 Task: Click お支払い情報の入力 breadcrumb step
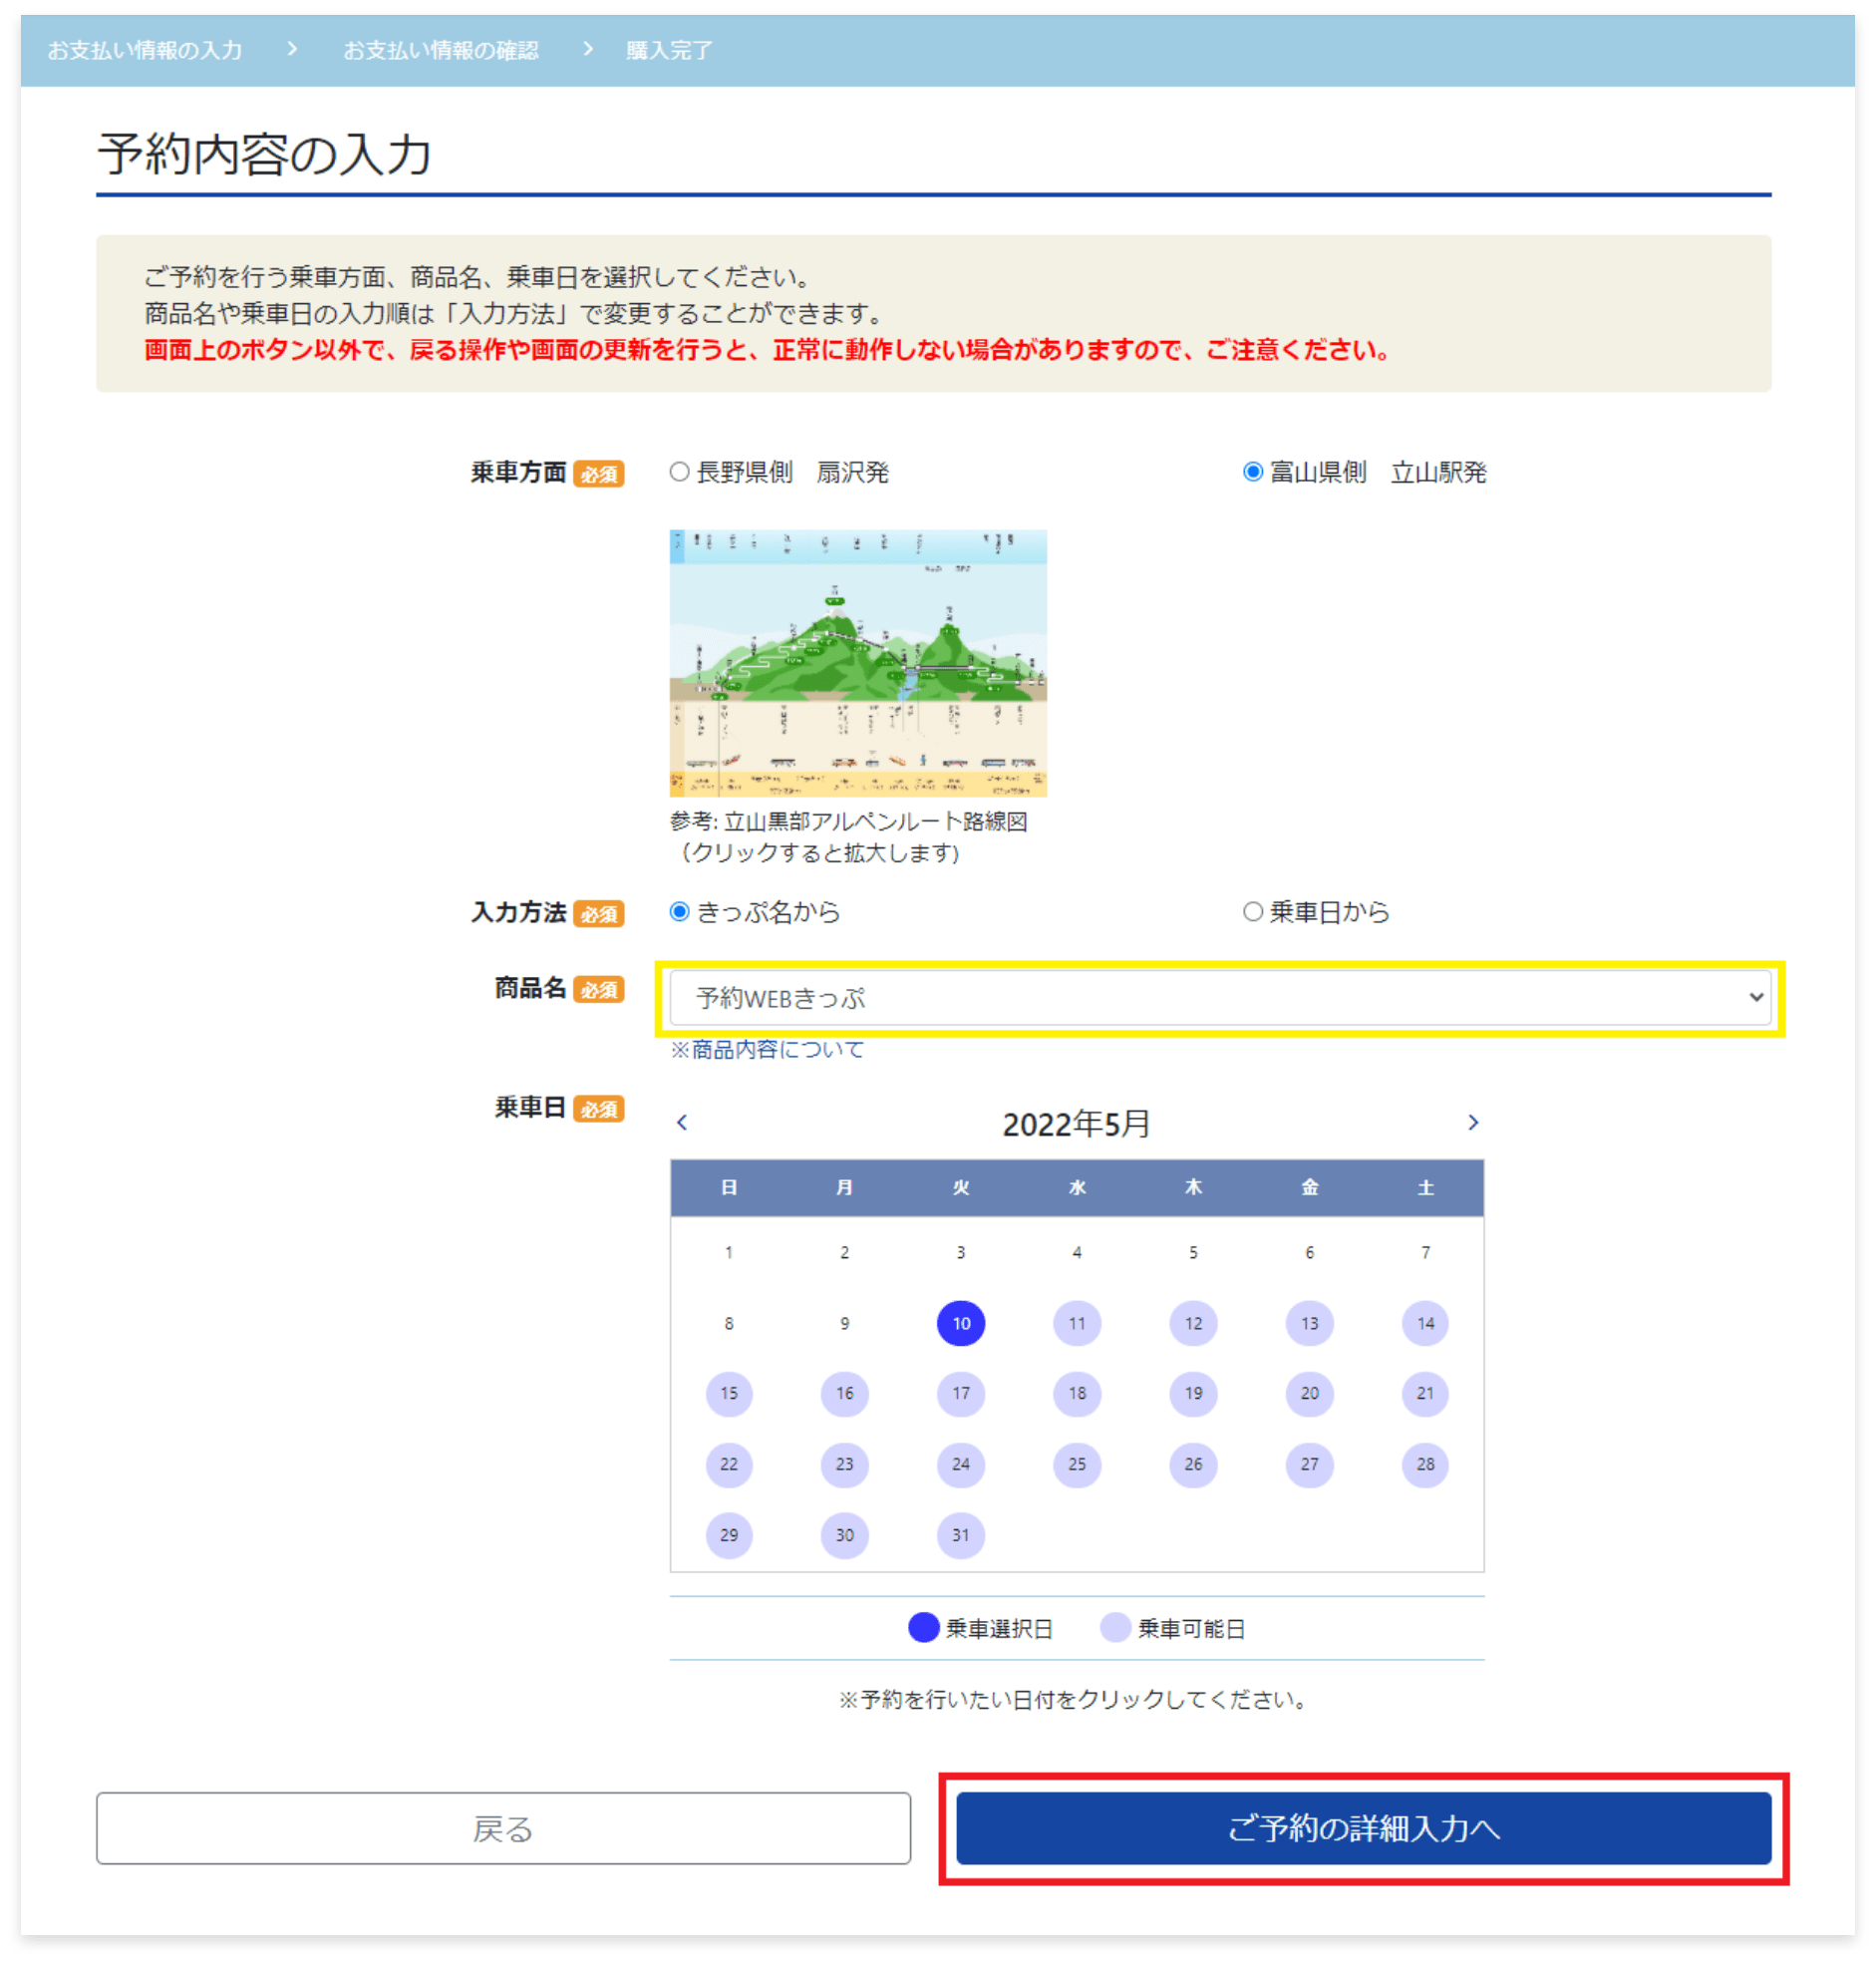[x=145, y=50]
